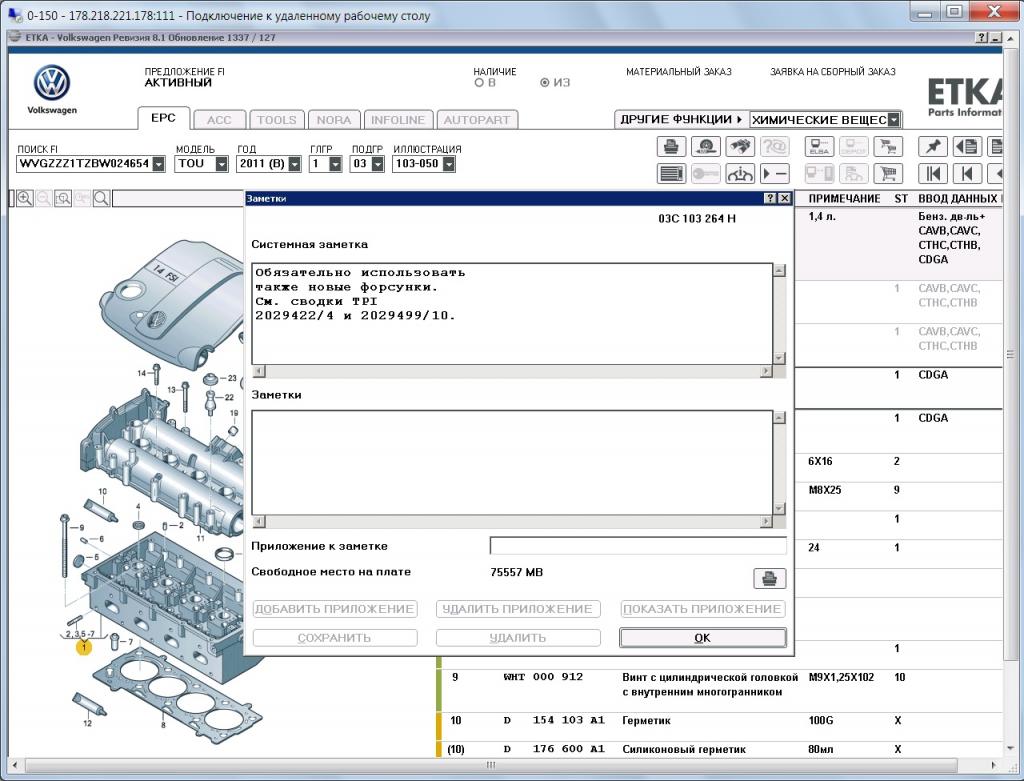This screenshot has width=1024, height=781.
Task: Click the document with left arrow icon
Action: (x=967, y=146)
